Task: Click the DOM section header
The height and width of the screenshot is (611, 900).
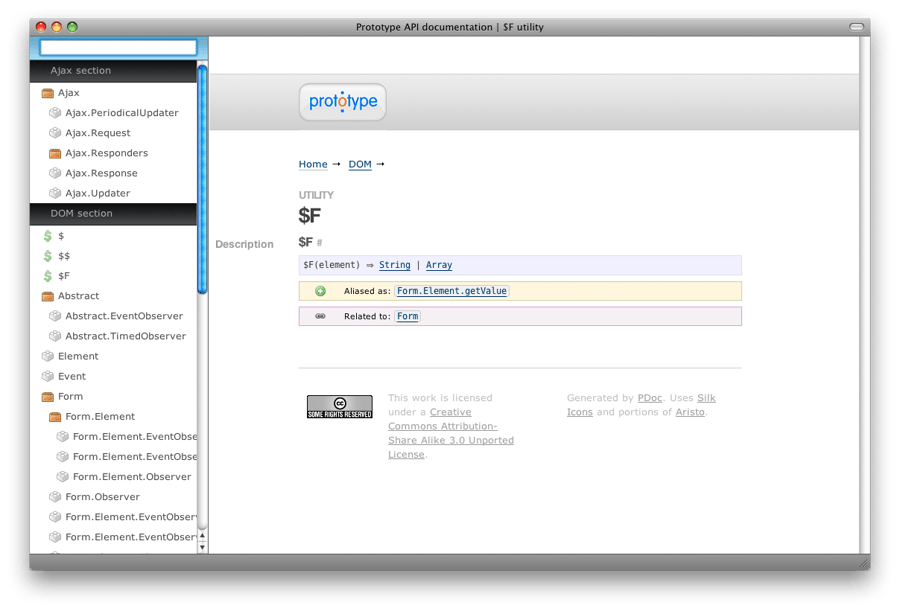Action: pos(113,214)
